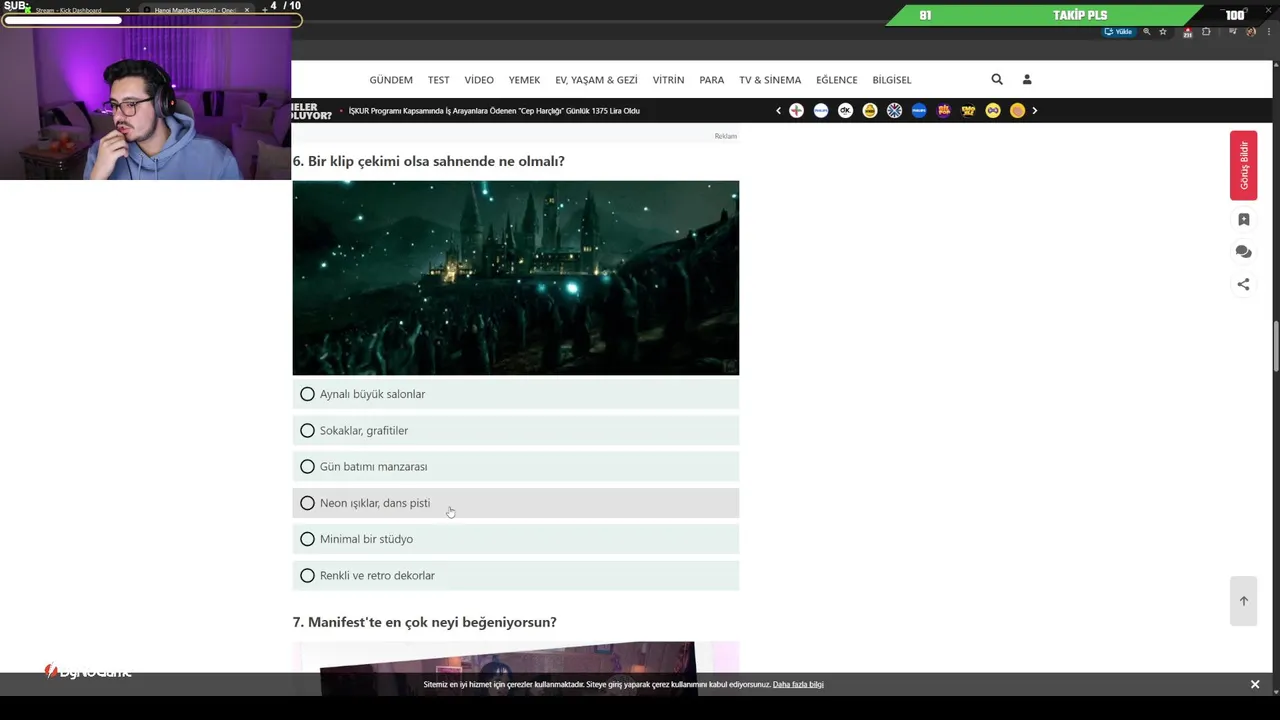1280x720 pixels.
Task: Select the Aynalı büyük salonlar option
Action: [x=515, y=394]
